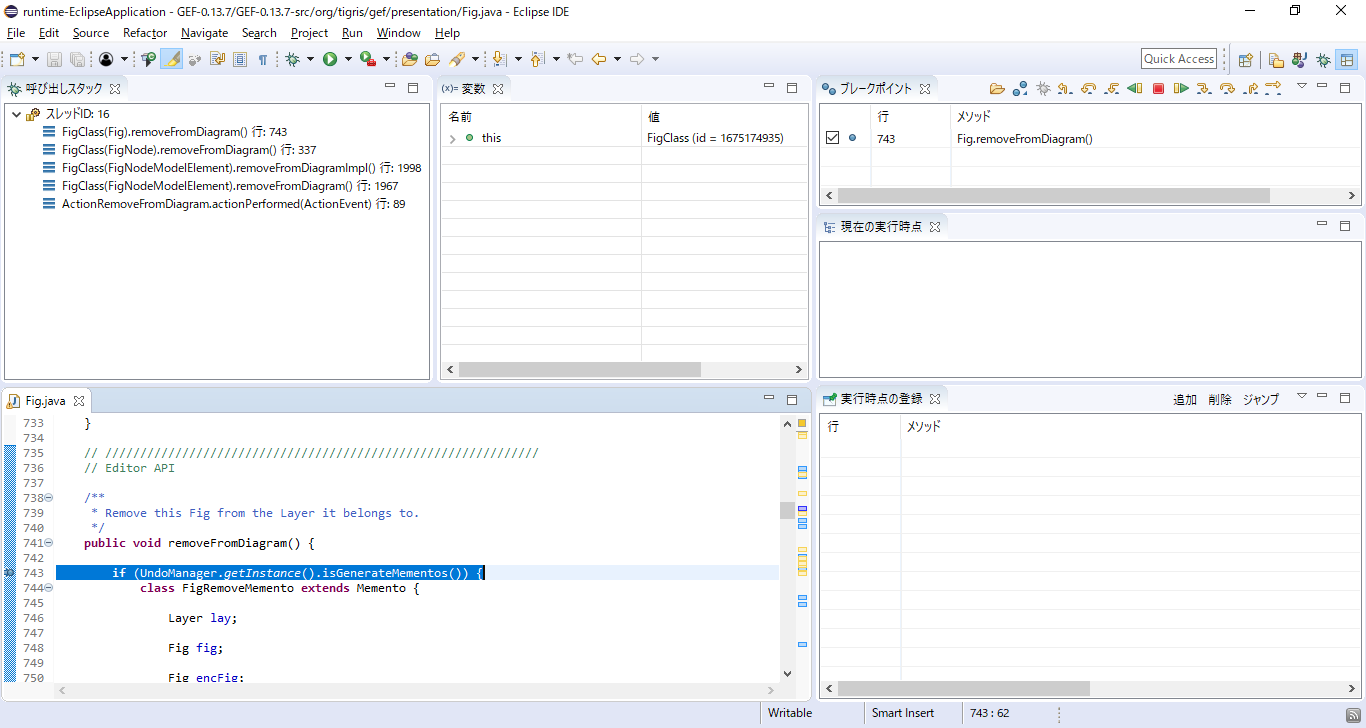Screen dimensions: 1366x728
Task: Collapse code fold at line 744
Action: pyautogui.click(x=48, y=588)
